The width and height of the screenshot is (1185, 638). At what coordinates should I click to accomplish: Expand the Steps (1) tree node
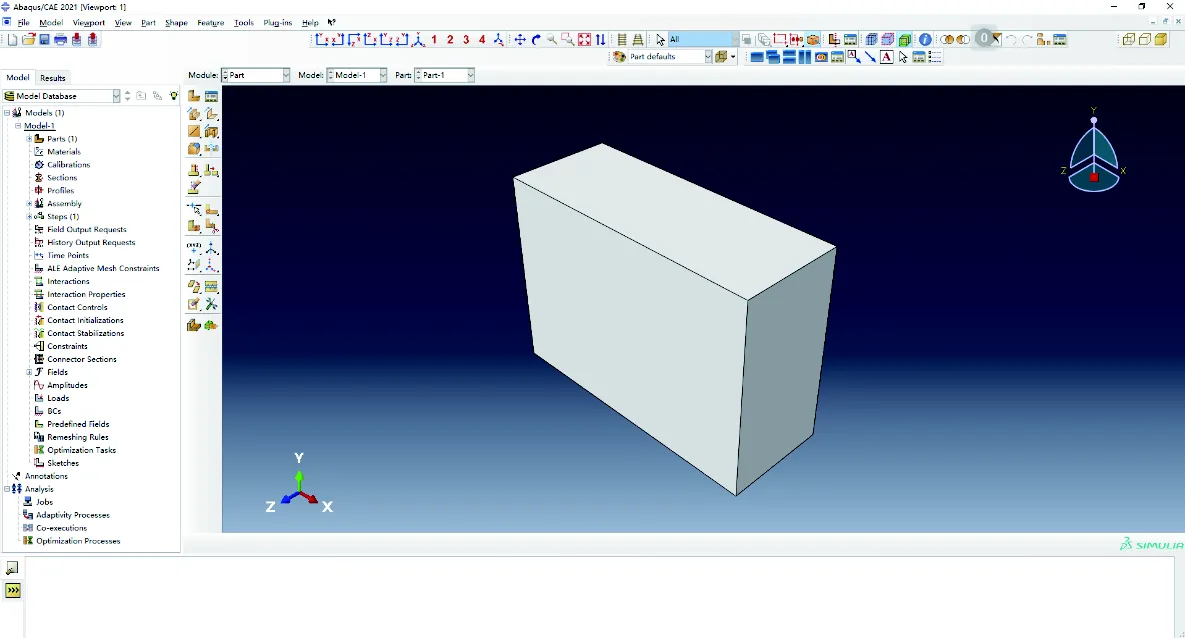pyautogui.click(x=29, y=217)
